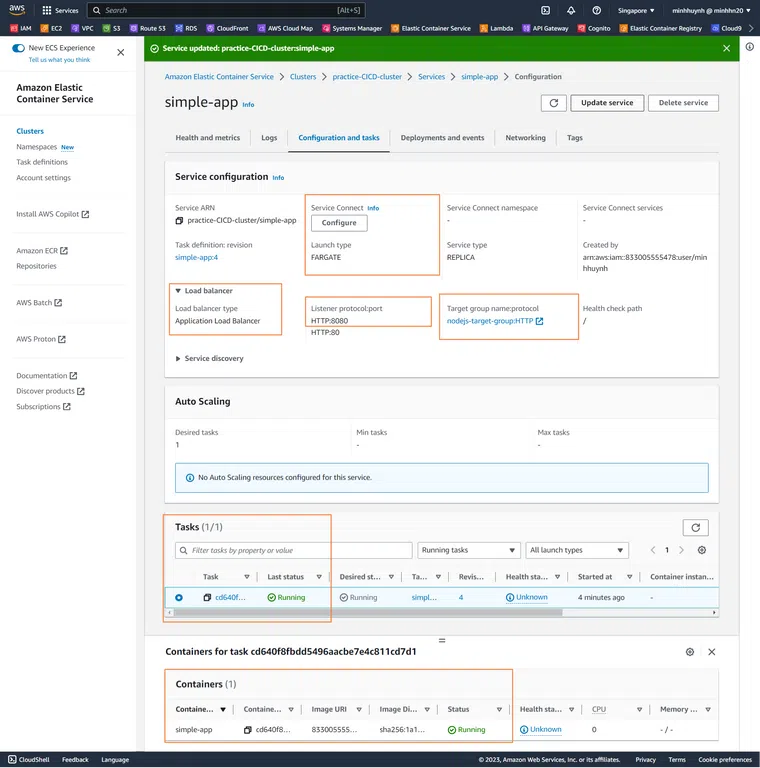The height and width of the screenshot is (768, 760).
Task: Open IAM shortcut in favorites bar
Action: point(21,28)
